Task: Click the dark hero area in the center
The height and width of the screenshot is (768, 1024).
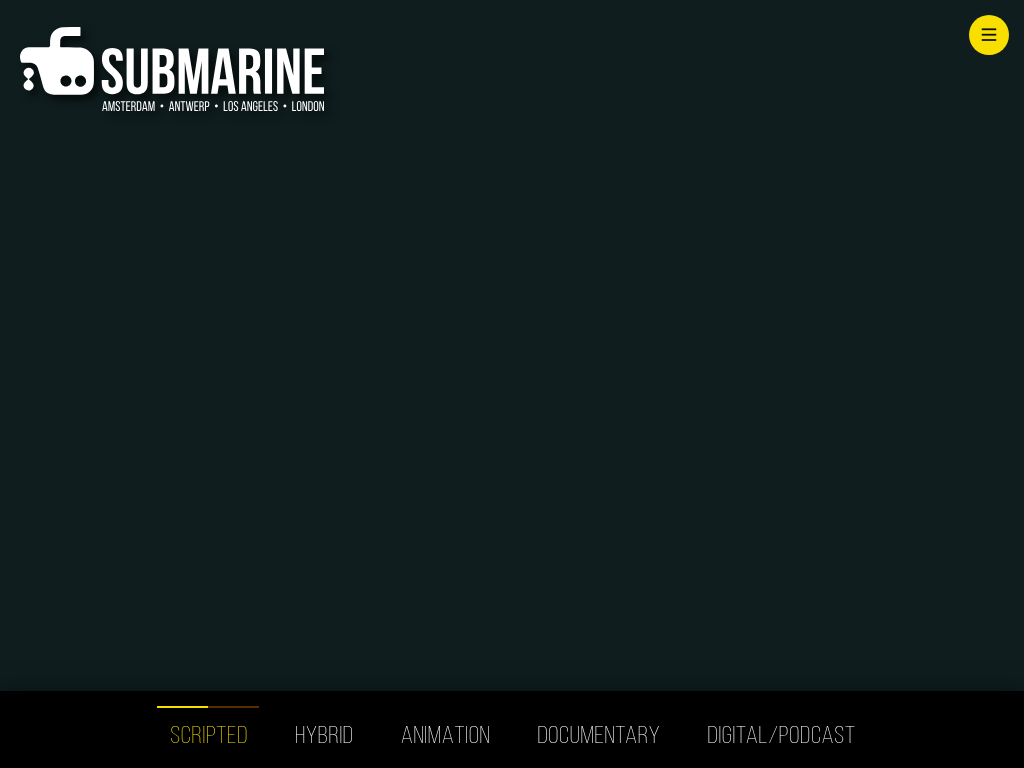Action: 512,400
